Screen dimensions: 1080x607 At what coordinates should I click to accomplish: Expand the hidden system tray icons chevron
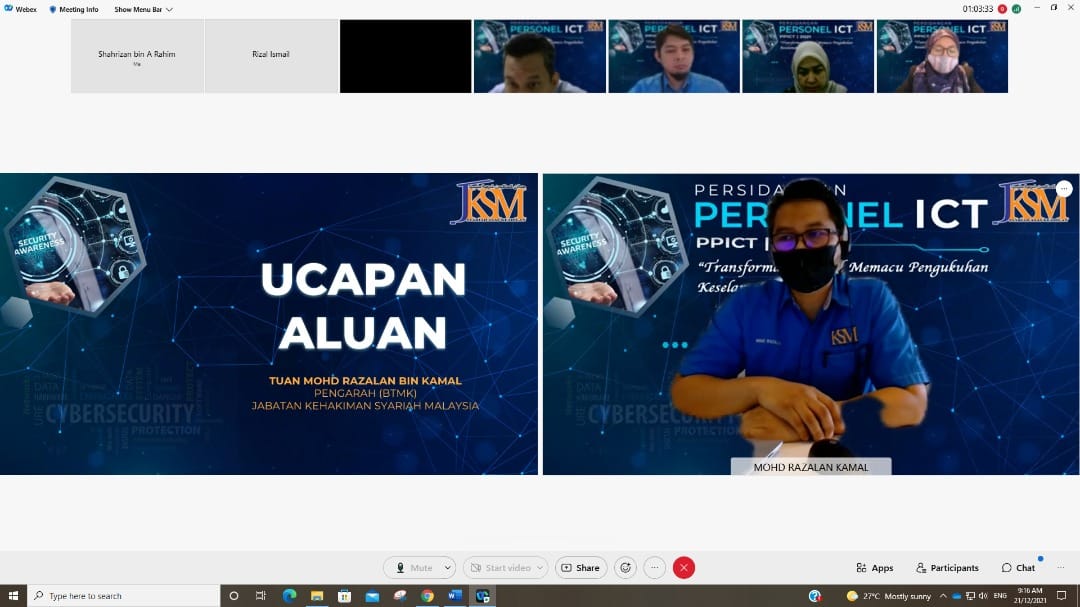click(x=943, y=595)
